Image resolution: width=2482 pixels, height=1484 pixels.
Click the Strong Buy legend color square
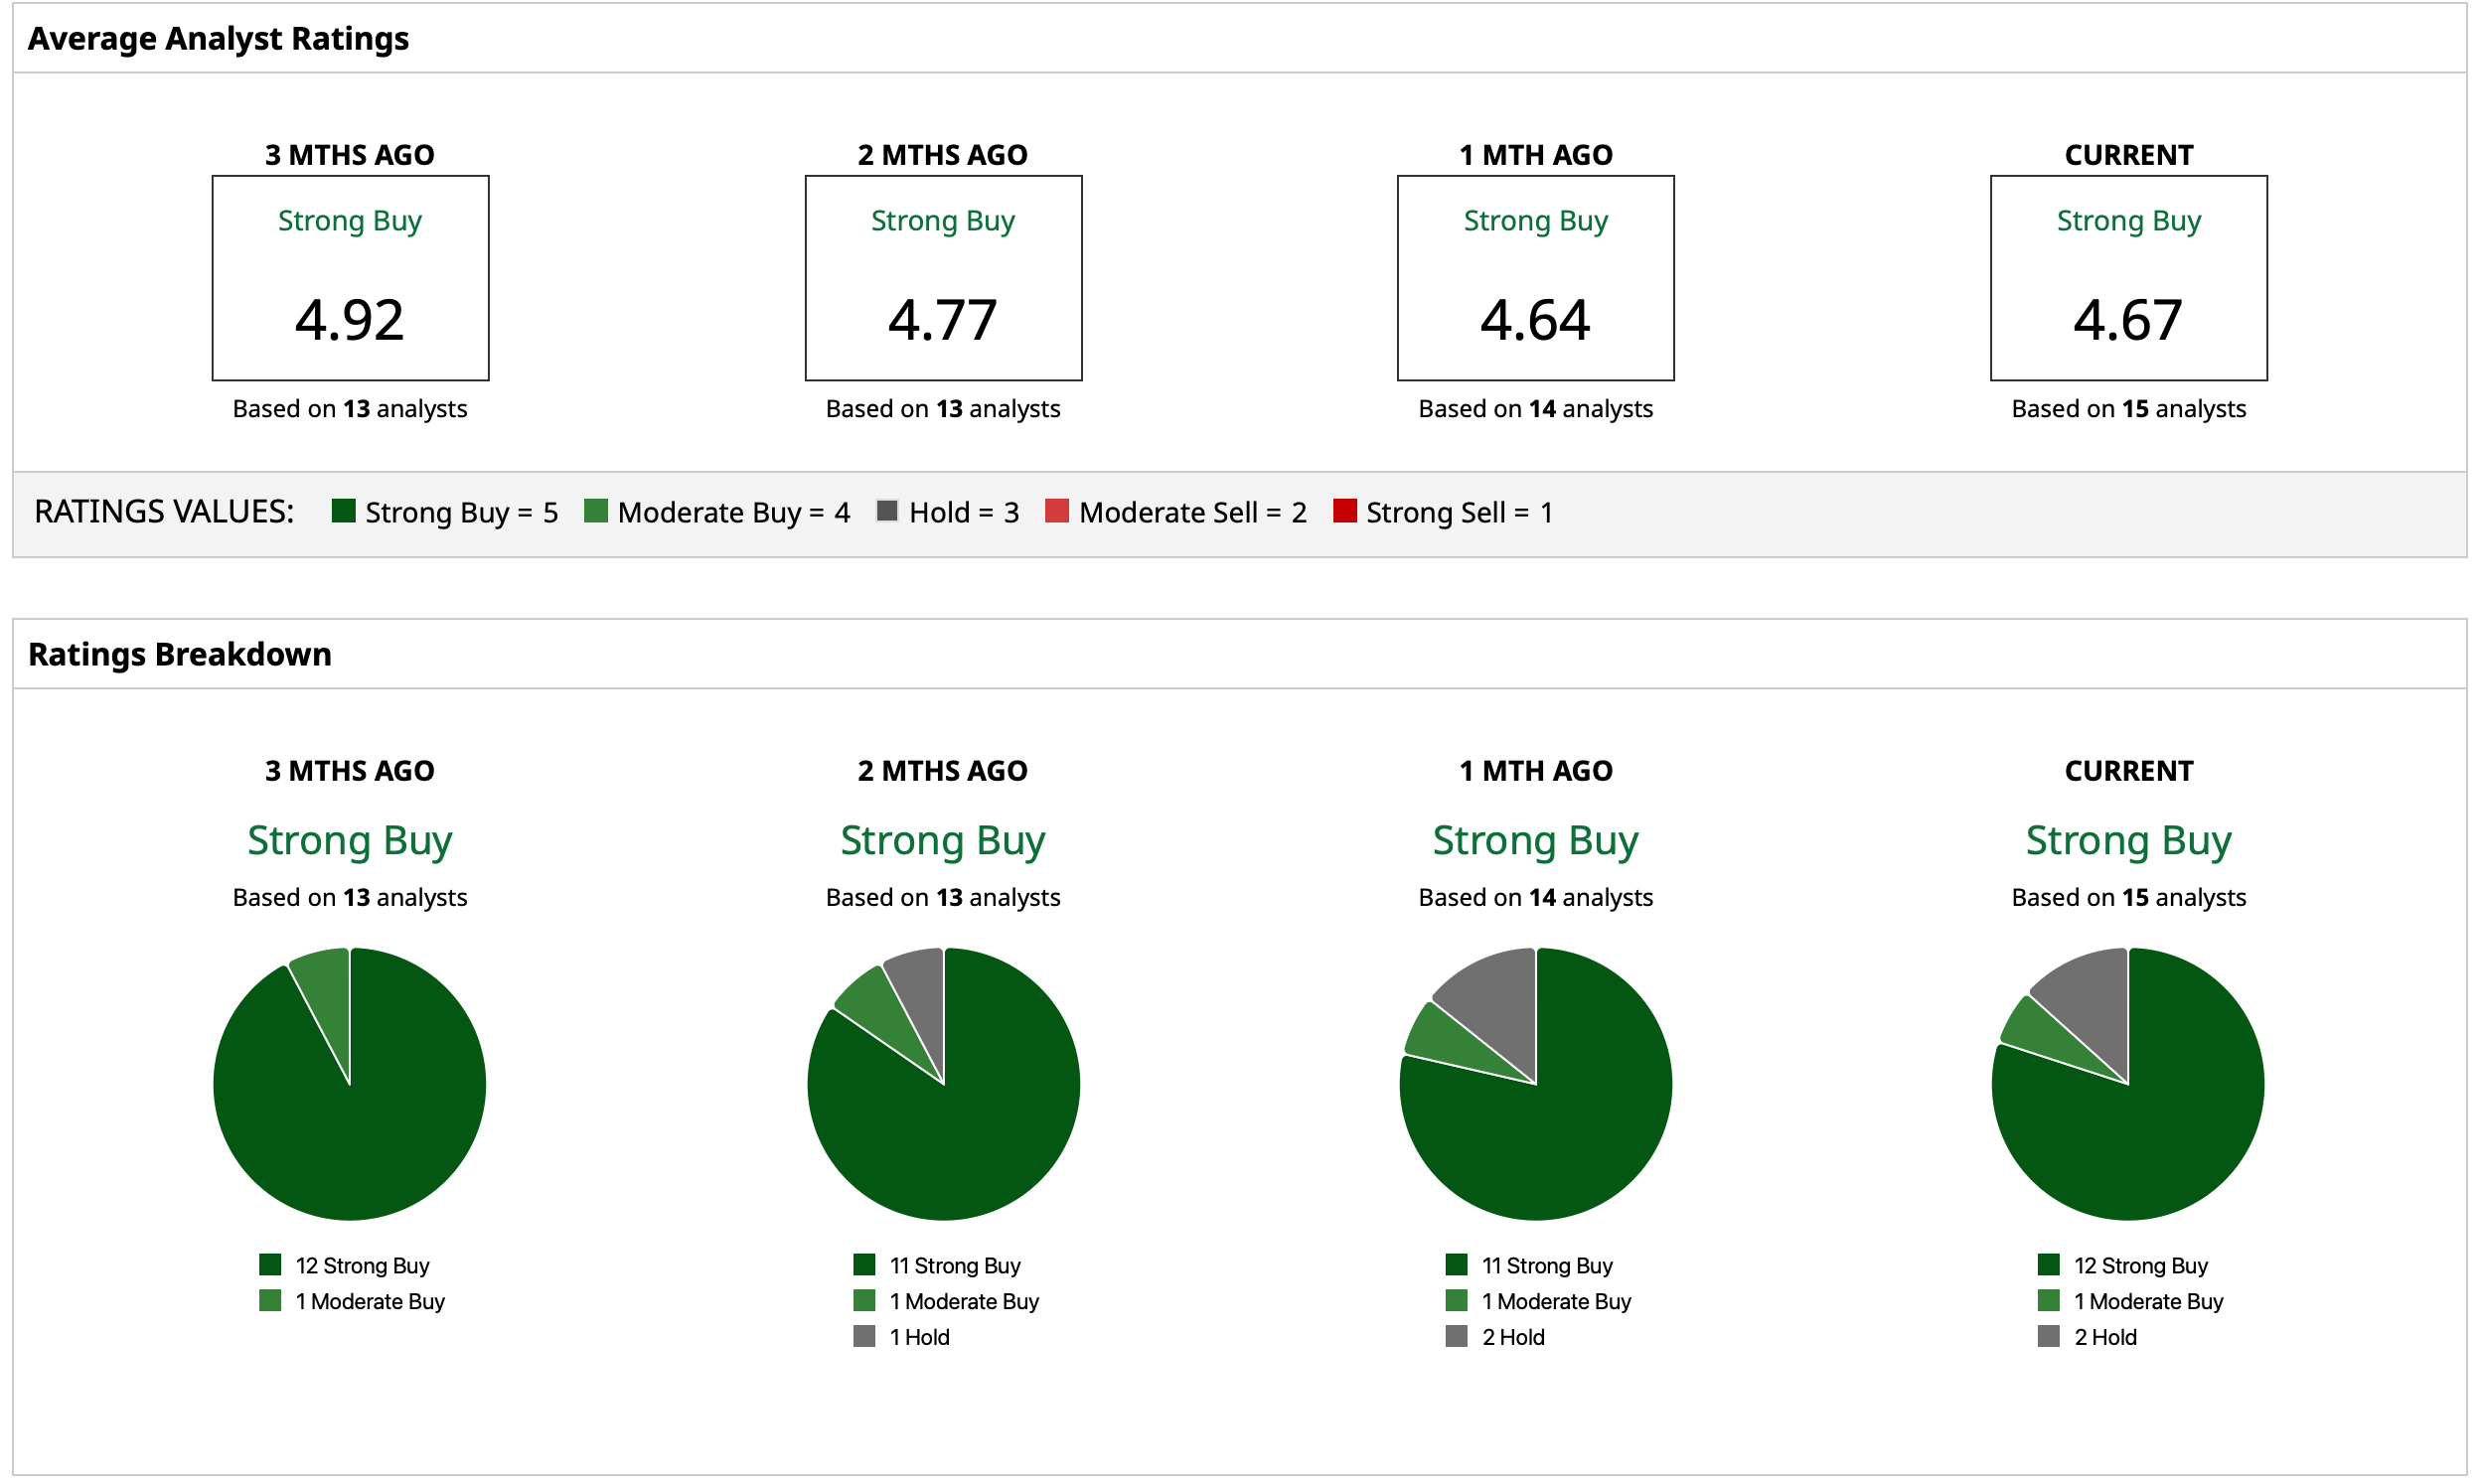click(344, 511)
